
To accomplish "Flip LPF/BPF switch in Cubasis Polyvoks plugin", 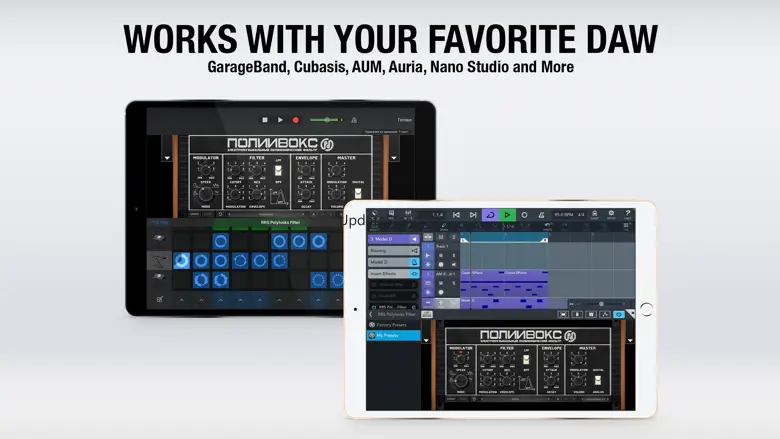I will pos(526,359).
